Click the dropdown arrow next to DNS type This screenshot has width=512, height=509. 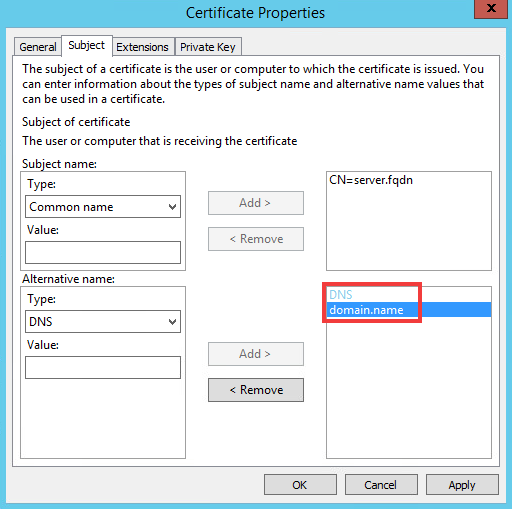[172, 322]
